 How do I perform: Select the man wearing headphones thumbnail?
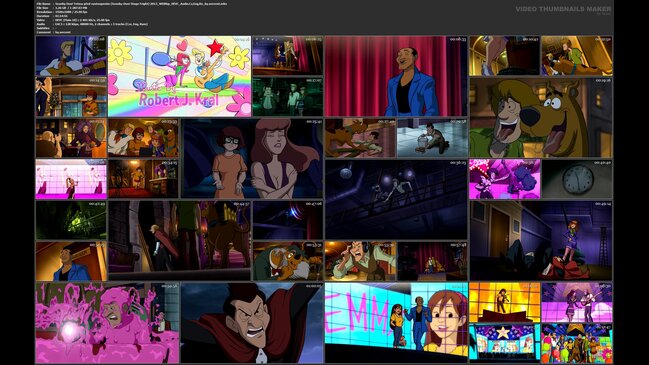(360, 261)
